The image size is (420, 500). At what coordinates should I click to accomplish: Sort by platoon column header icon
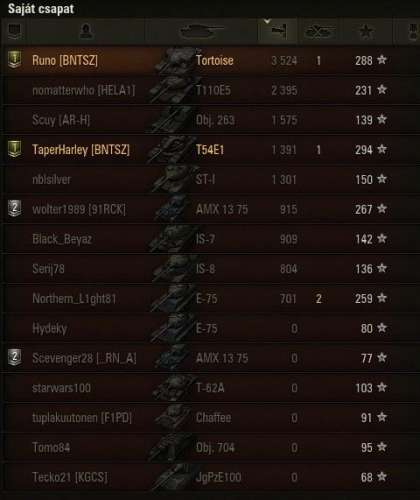[x=14, y=31]
